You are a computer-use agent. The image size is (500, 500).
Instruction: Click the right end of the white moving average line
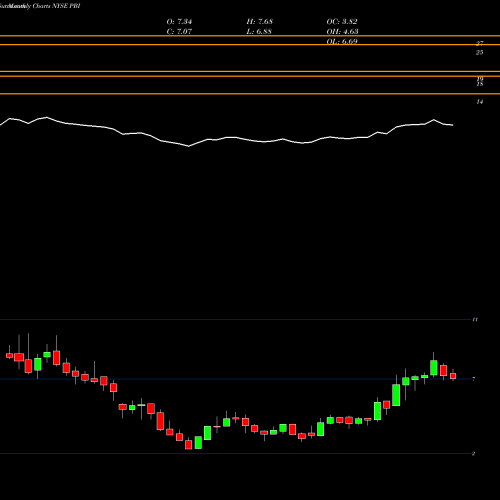click(452, 125)
